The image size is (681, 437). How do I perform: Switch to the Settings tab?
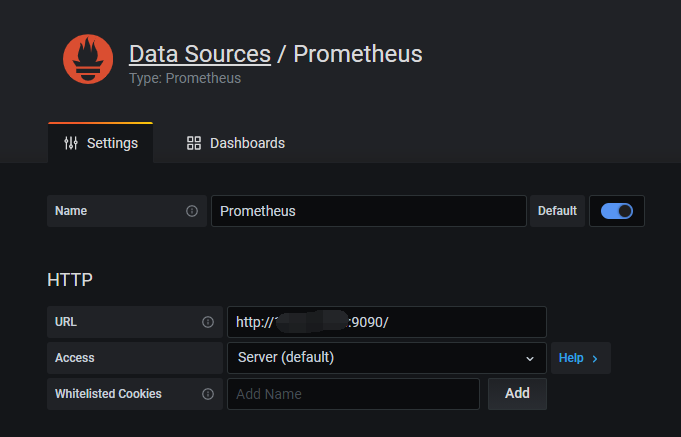click(100, 143)
